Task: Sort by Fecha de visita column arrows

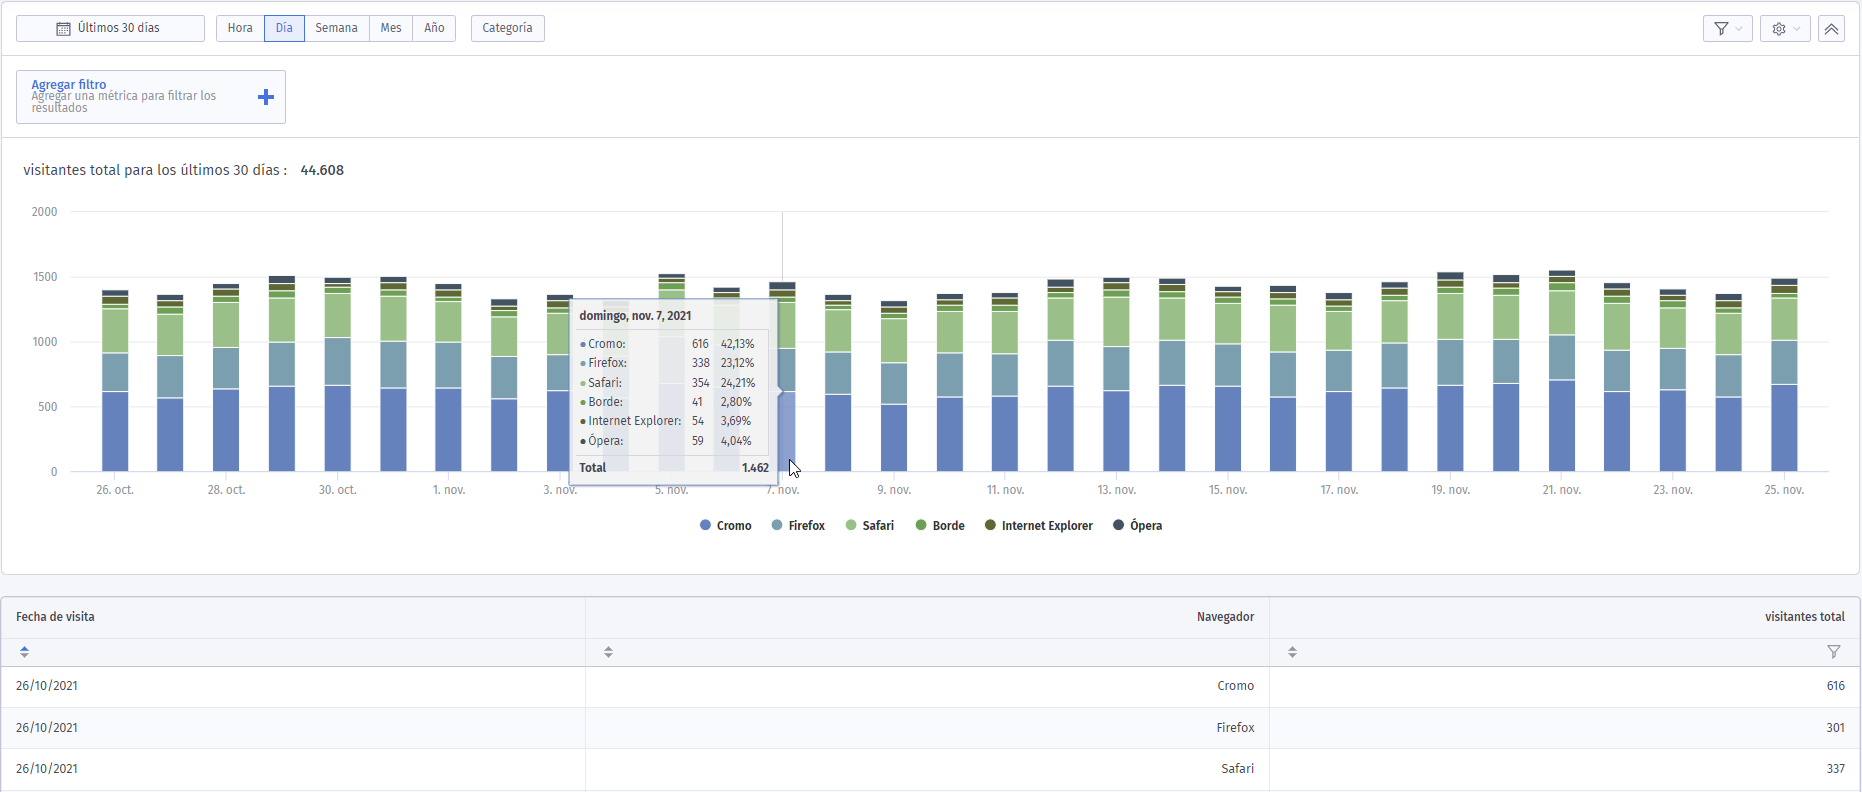Action: tap(24, 652)
